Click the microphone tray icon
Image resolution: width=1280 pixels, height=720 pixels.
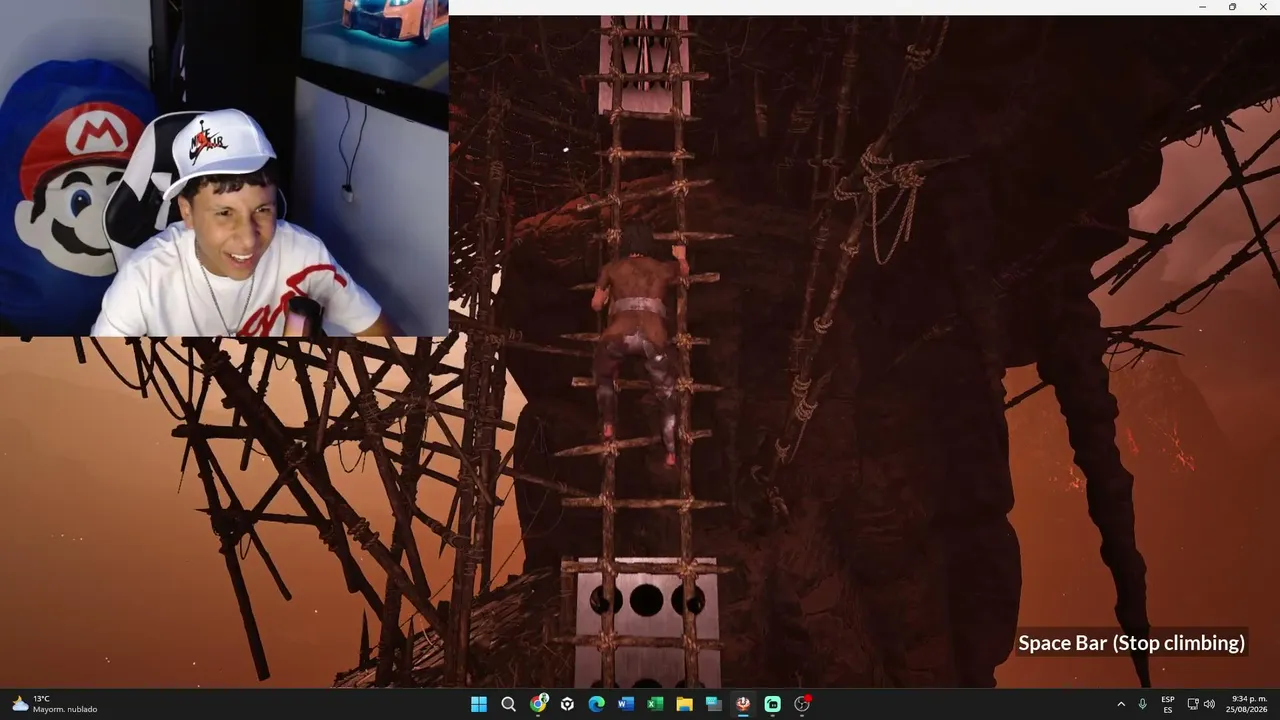coord(1142,704)
